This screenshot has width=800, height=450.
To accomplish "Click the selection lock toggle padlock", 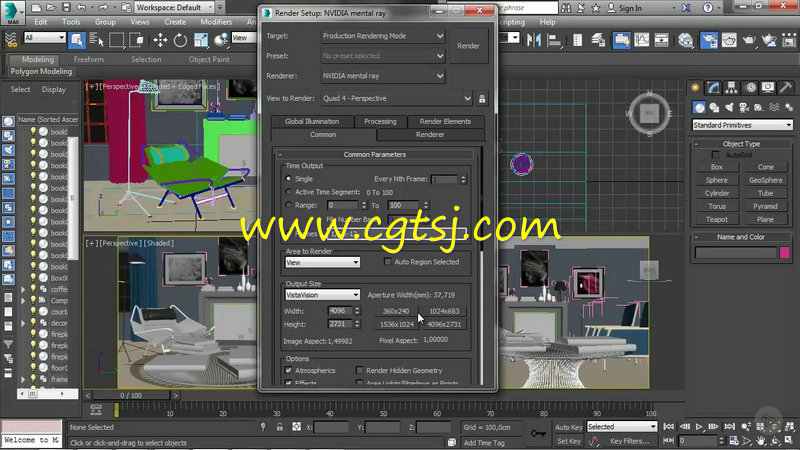I will [x=280, y=427].
